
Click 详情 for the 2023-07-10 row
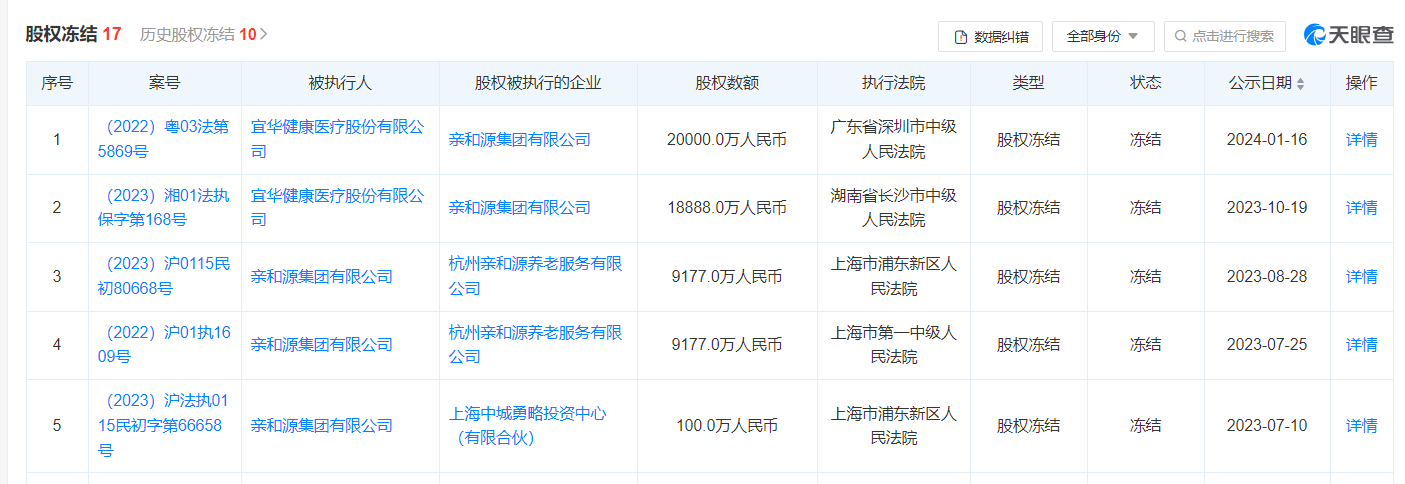pos(1361,426)
